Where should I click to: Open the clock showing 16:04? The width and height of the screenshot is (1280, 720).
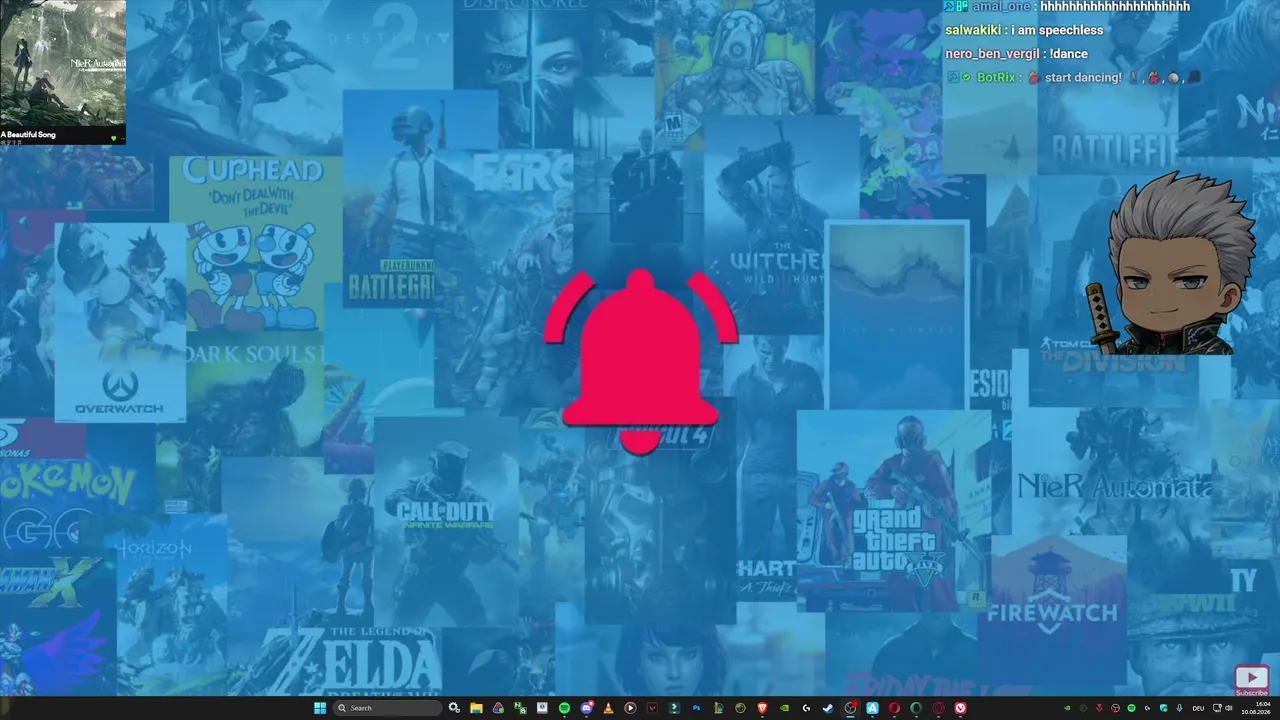tap(1255, 708)
